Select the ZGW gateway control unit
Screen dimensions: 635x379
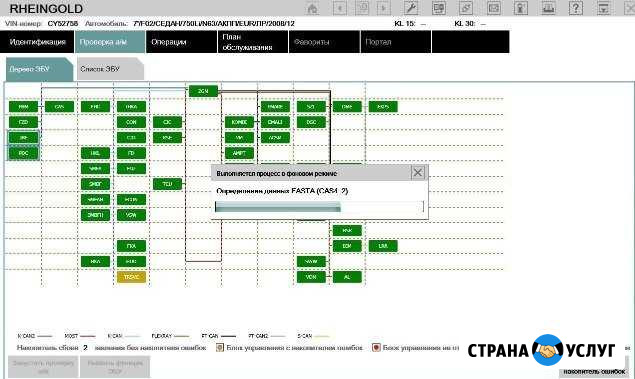[x=203, y=91]
